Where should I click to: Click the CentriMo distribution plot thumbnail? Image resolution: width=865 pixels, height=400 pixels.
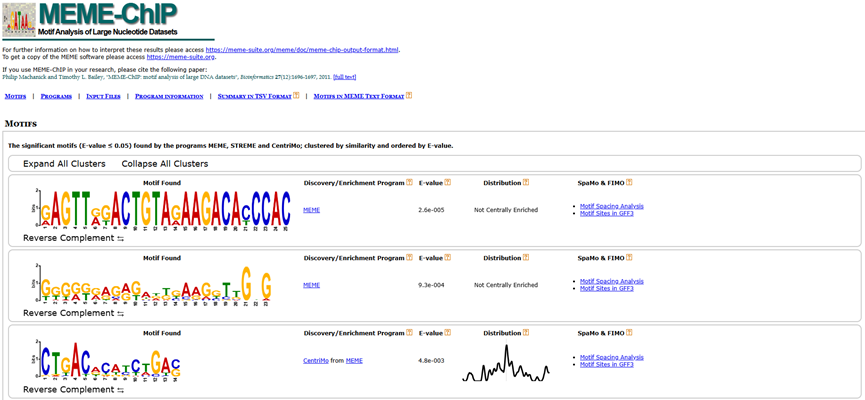(x=506, y=363)
